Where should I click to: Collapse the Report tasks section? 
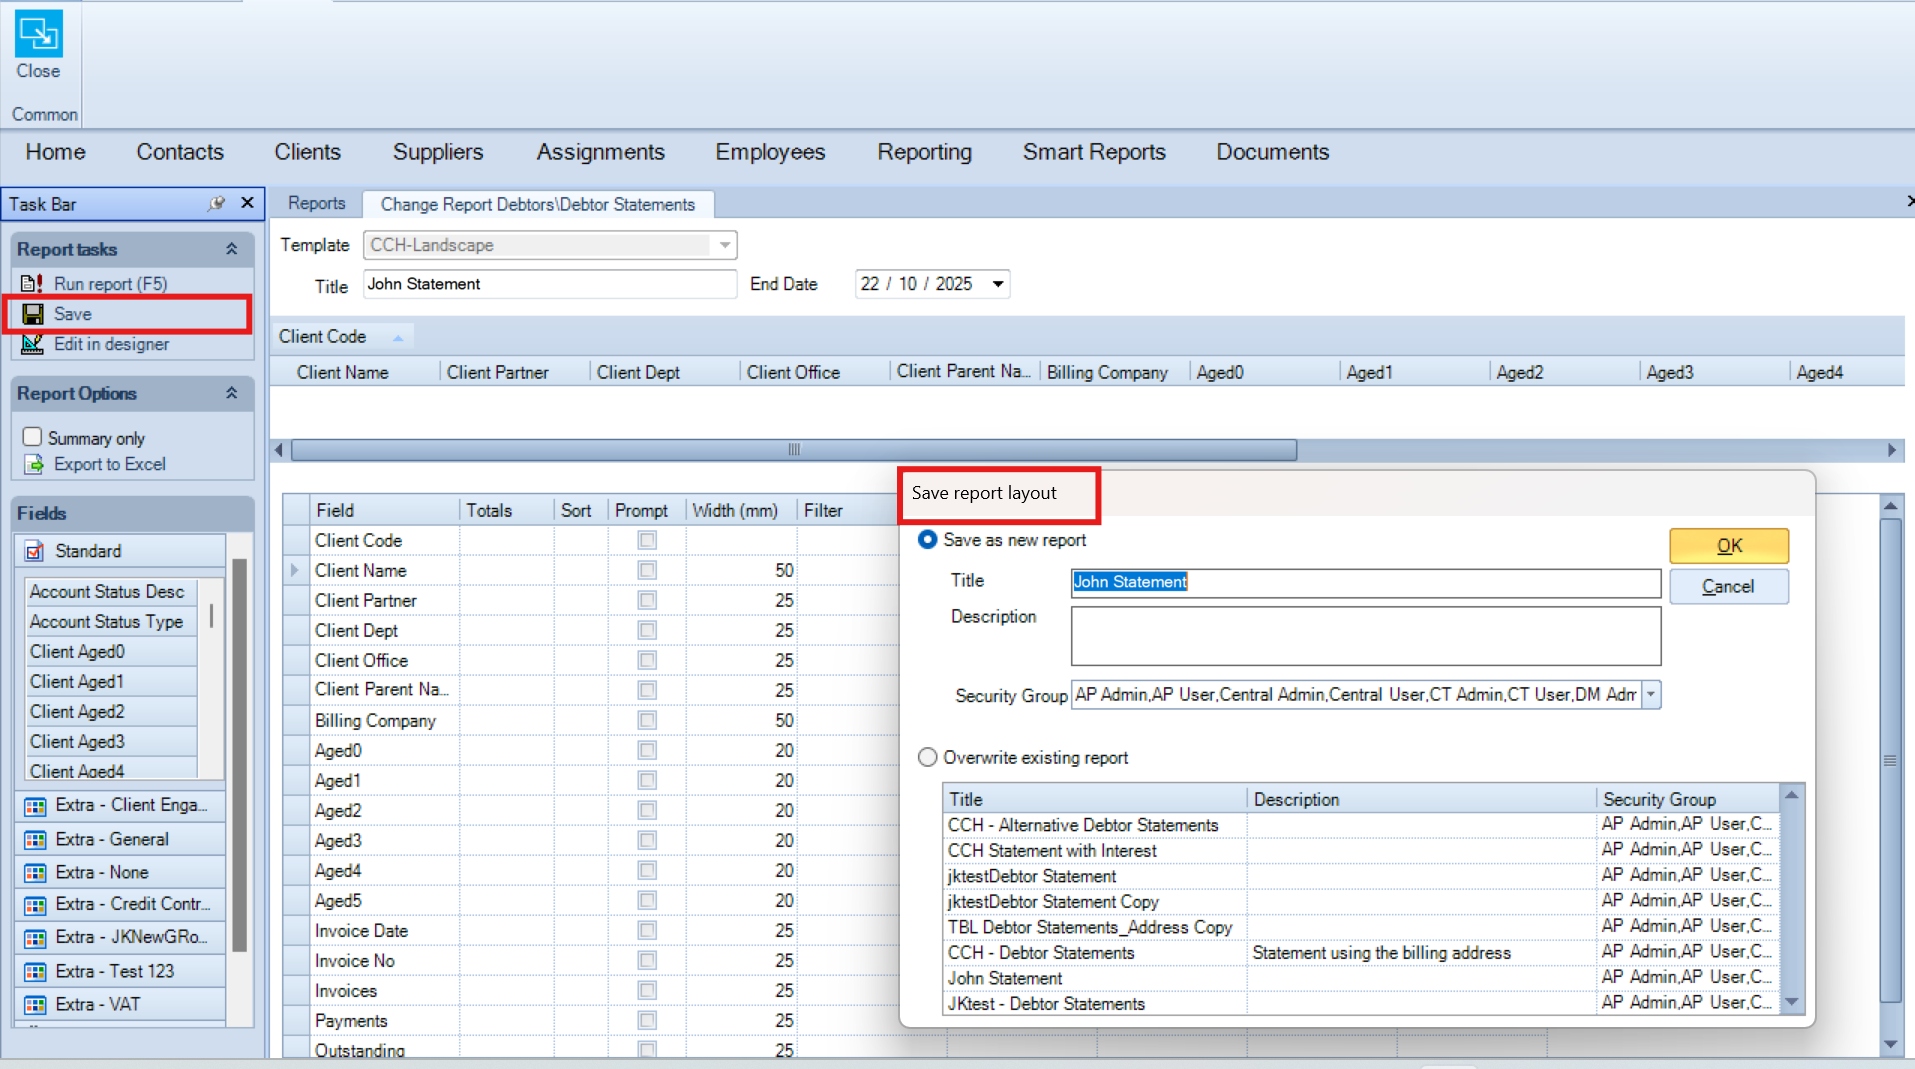232,249
